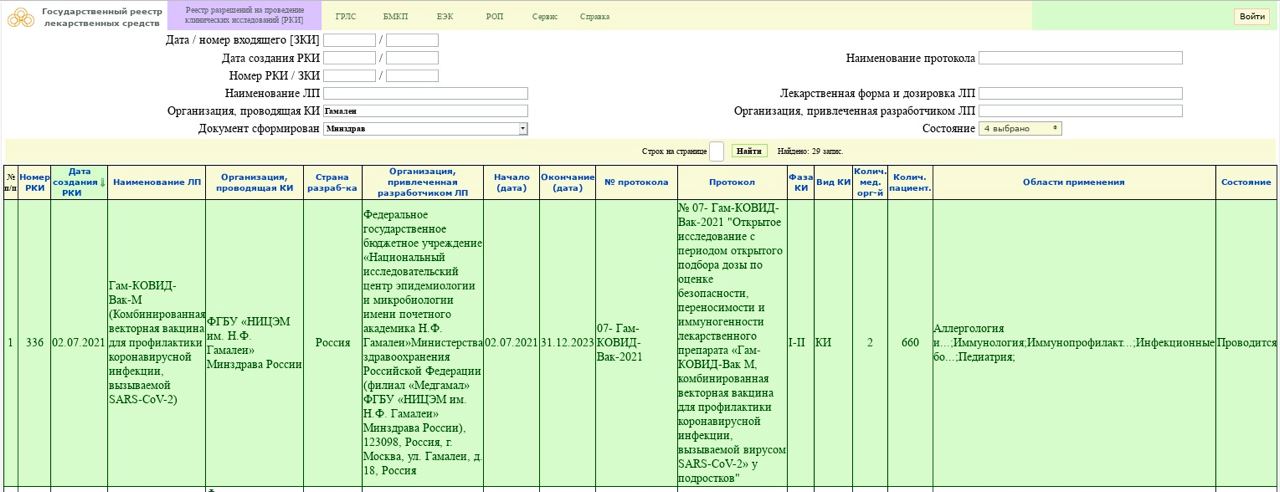Click the Аллергология и Иммунология application areas cell
This screenshot has width=1280, height=492.
tap(1074, 343)
